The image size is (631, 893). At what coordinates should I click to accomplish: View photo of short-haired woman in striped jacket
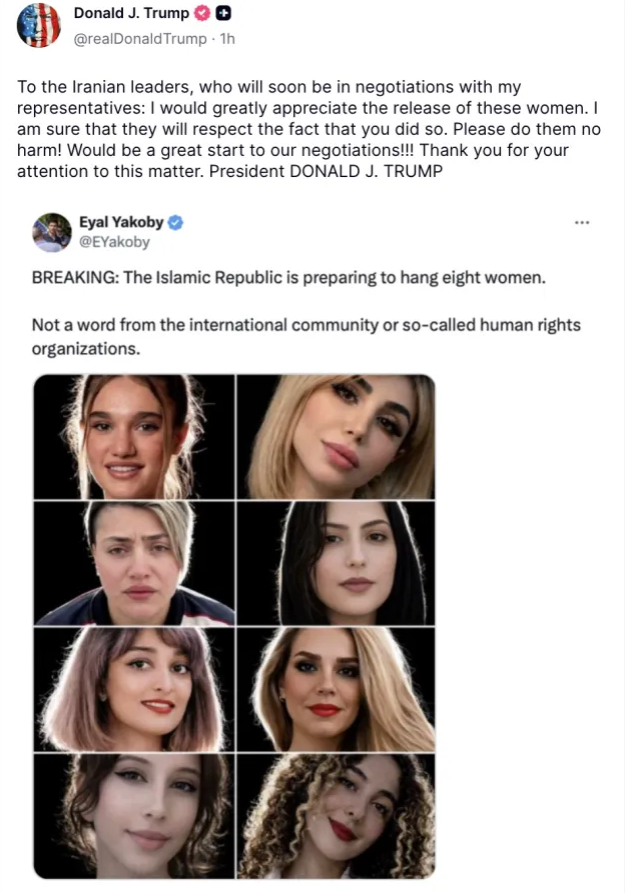coord(134,563)
